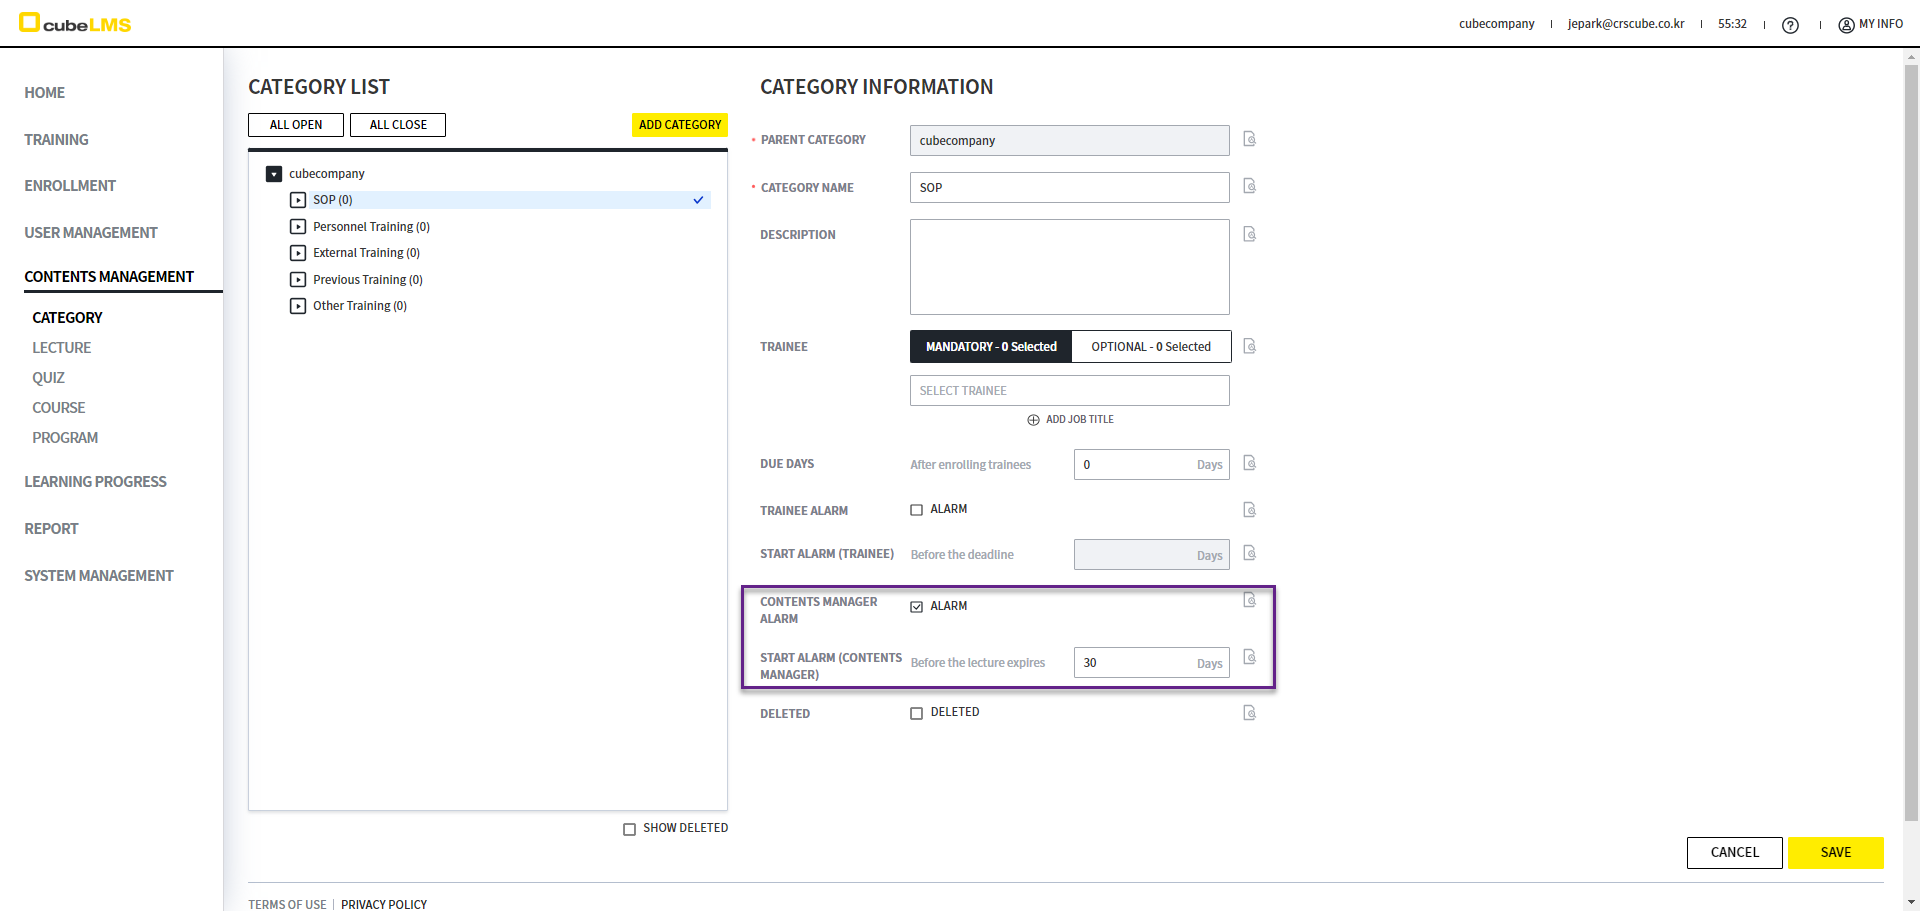Open Lecture in Contents Management menu
The height and width of the screenshot is (911, 1920).
coord(61,348)
